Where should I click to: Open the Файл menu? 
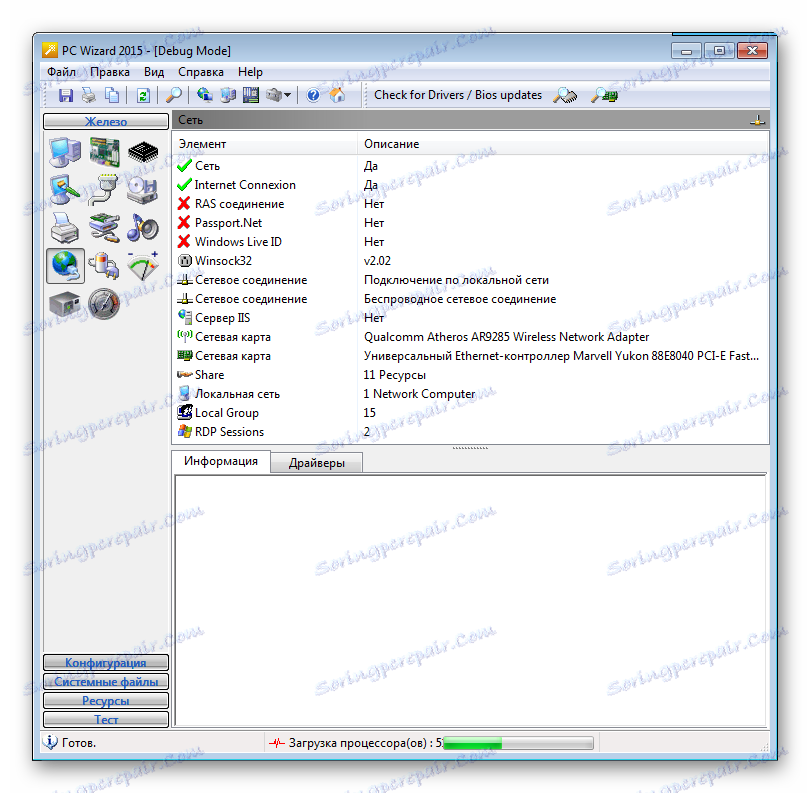(61, 72)
